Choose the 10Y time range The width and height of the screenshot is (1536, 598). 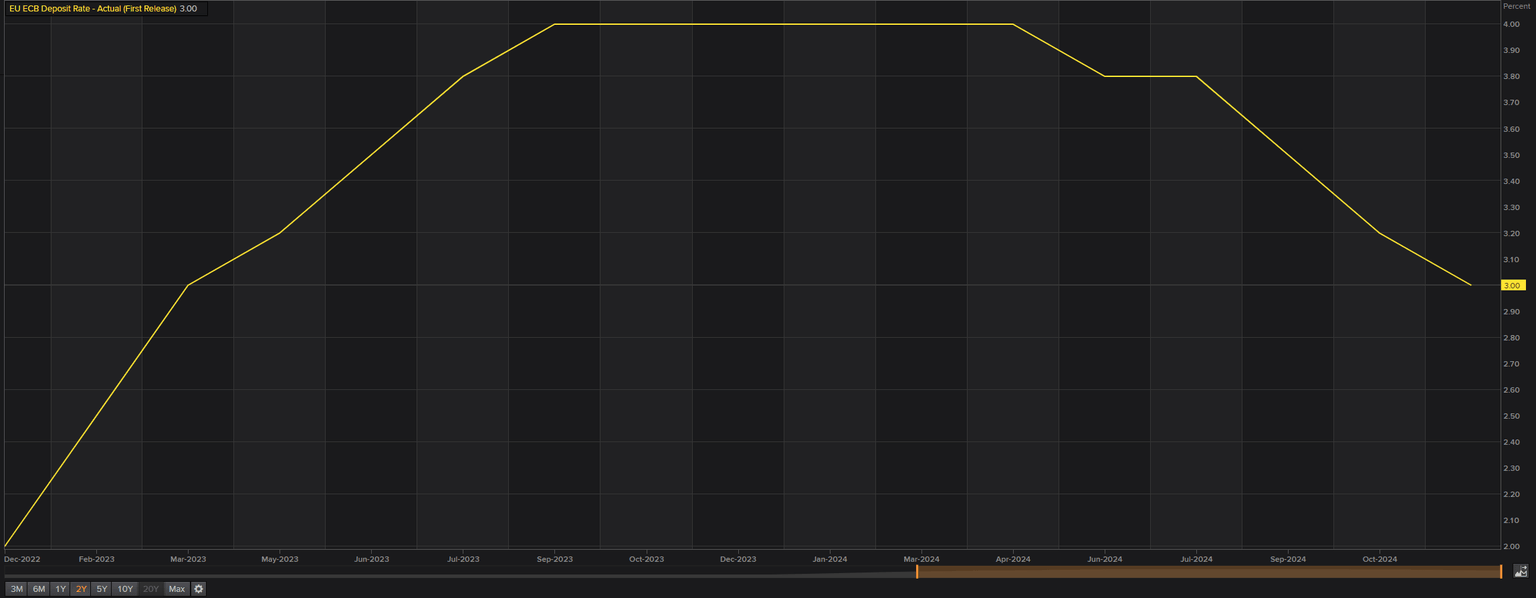pos(125,589)
